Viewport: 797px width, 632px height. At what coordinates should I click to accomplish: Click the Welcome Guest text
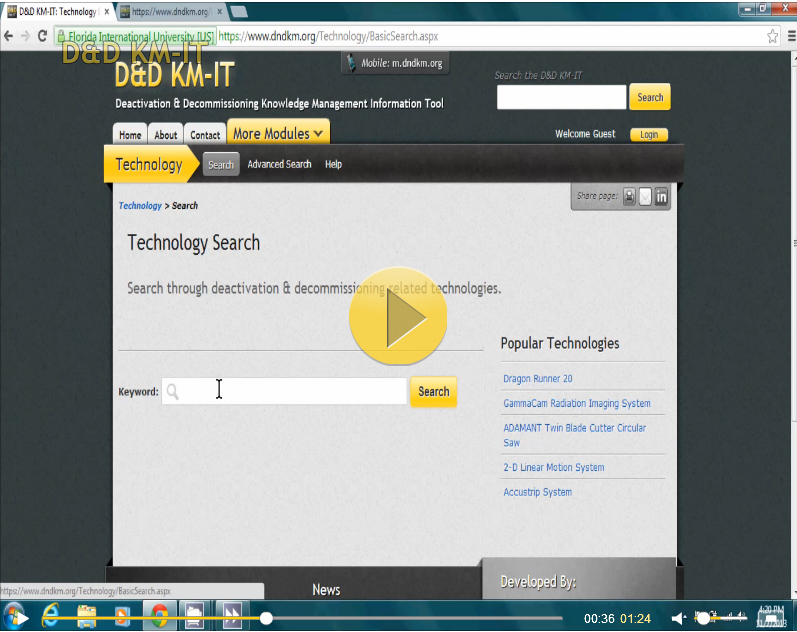tap(585, 134)
